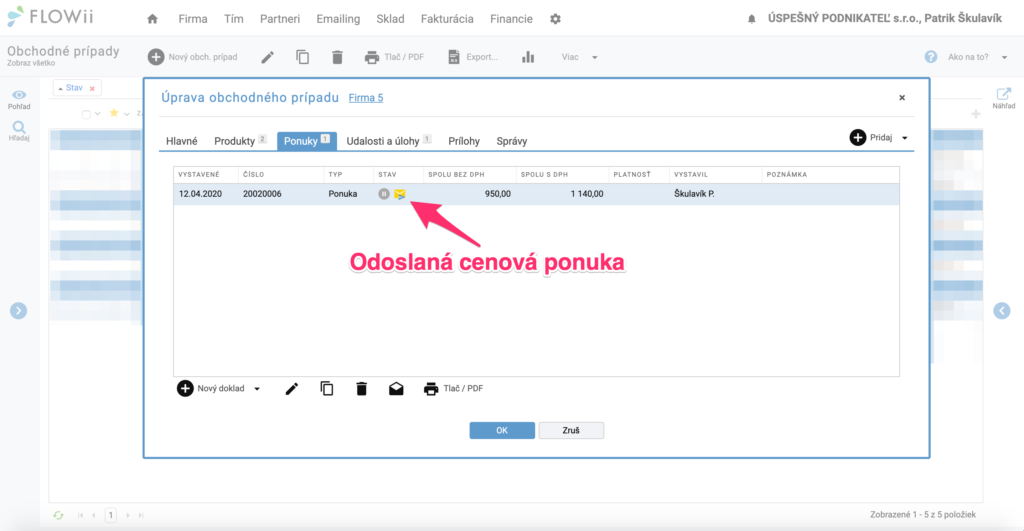1024x531 pixels.
Task: Duplicate the selected offer in dialog
Action: (327, 389)
